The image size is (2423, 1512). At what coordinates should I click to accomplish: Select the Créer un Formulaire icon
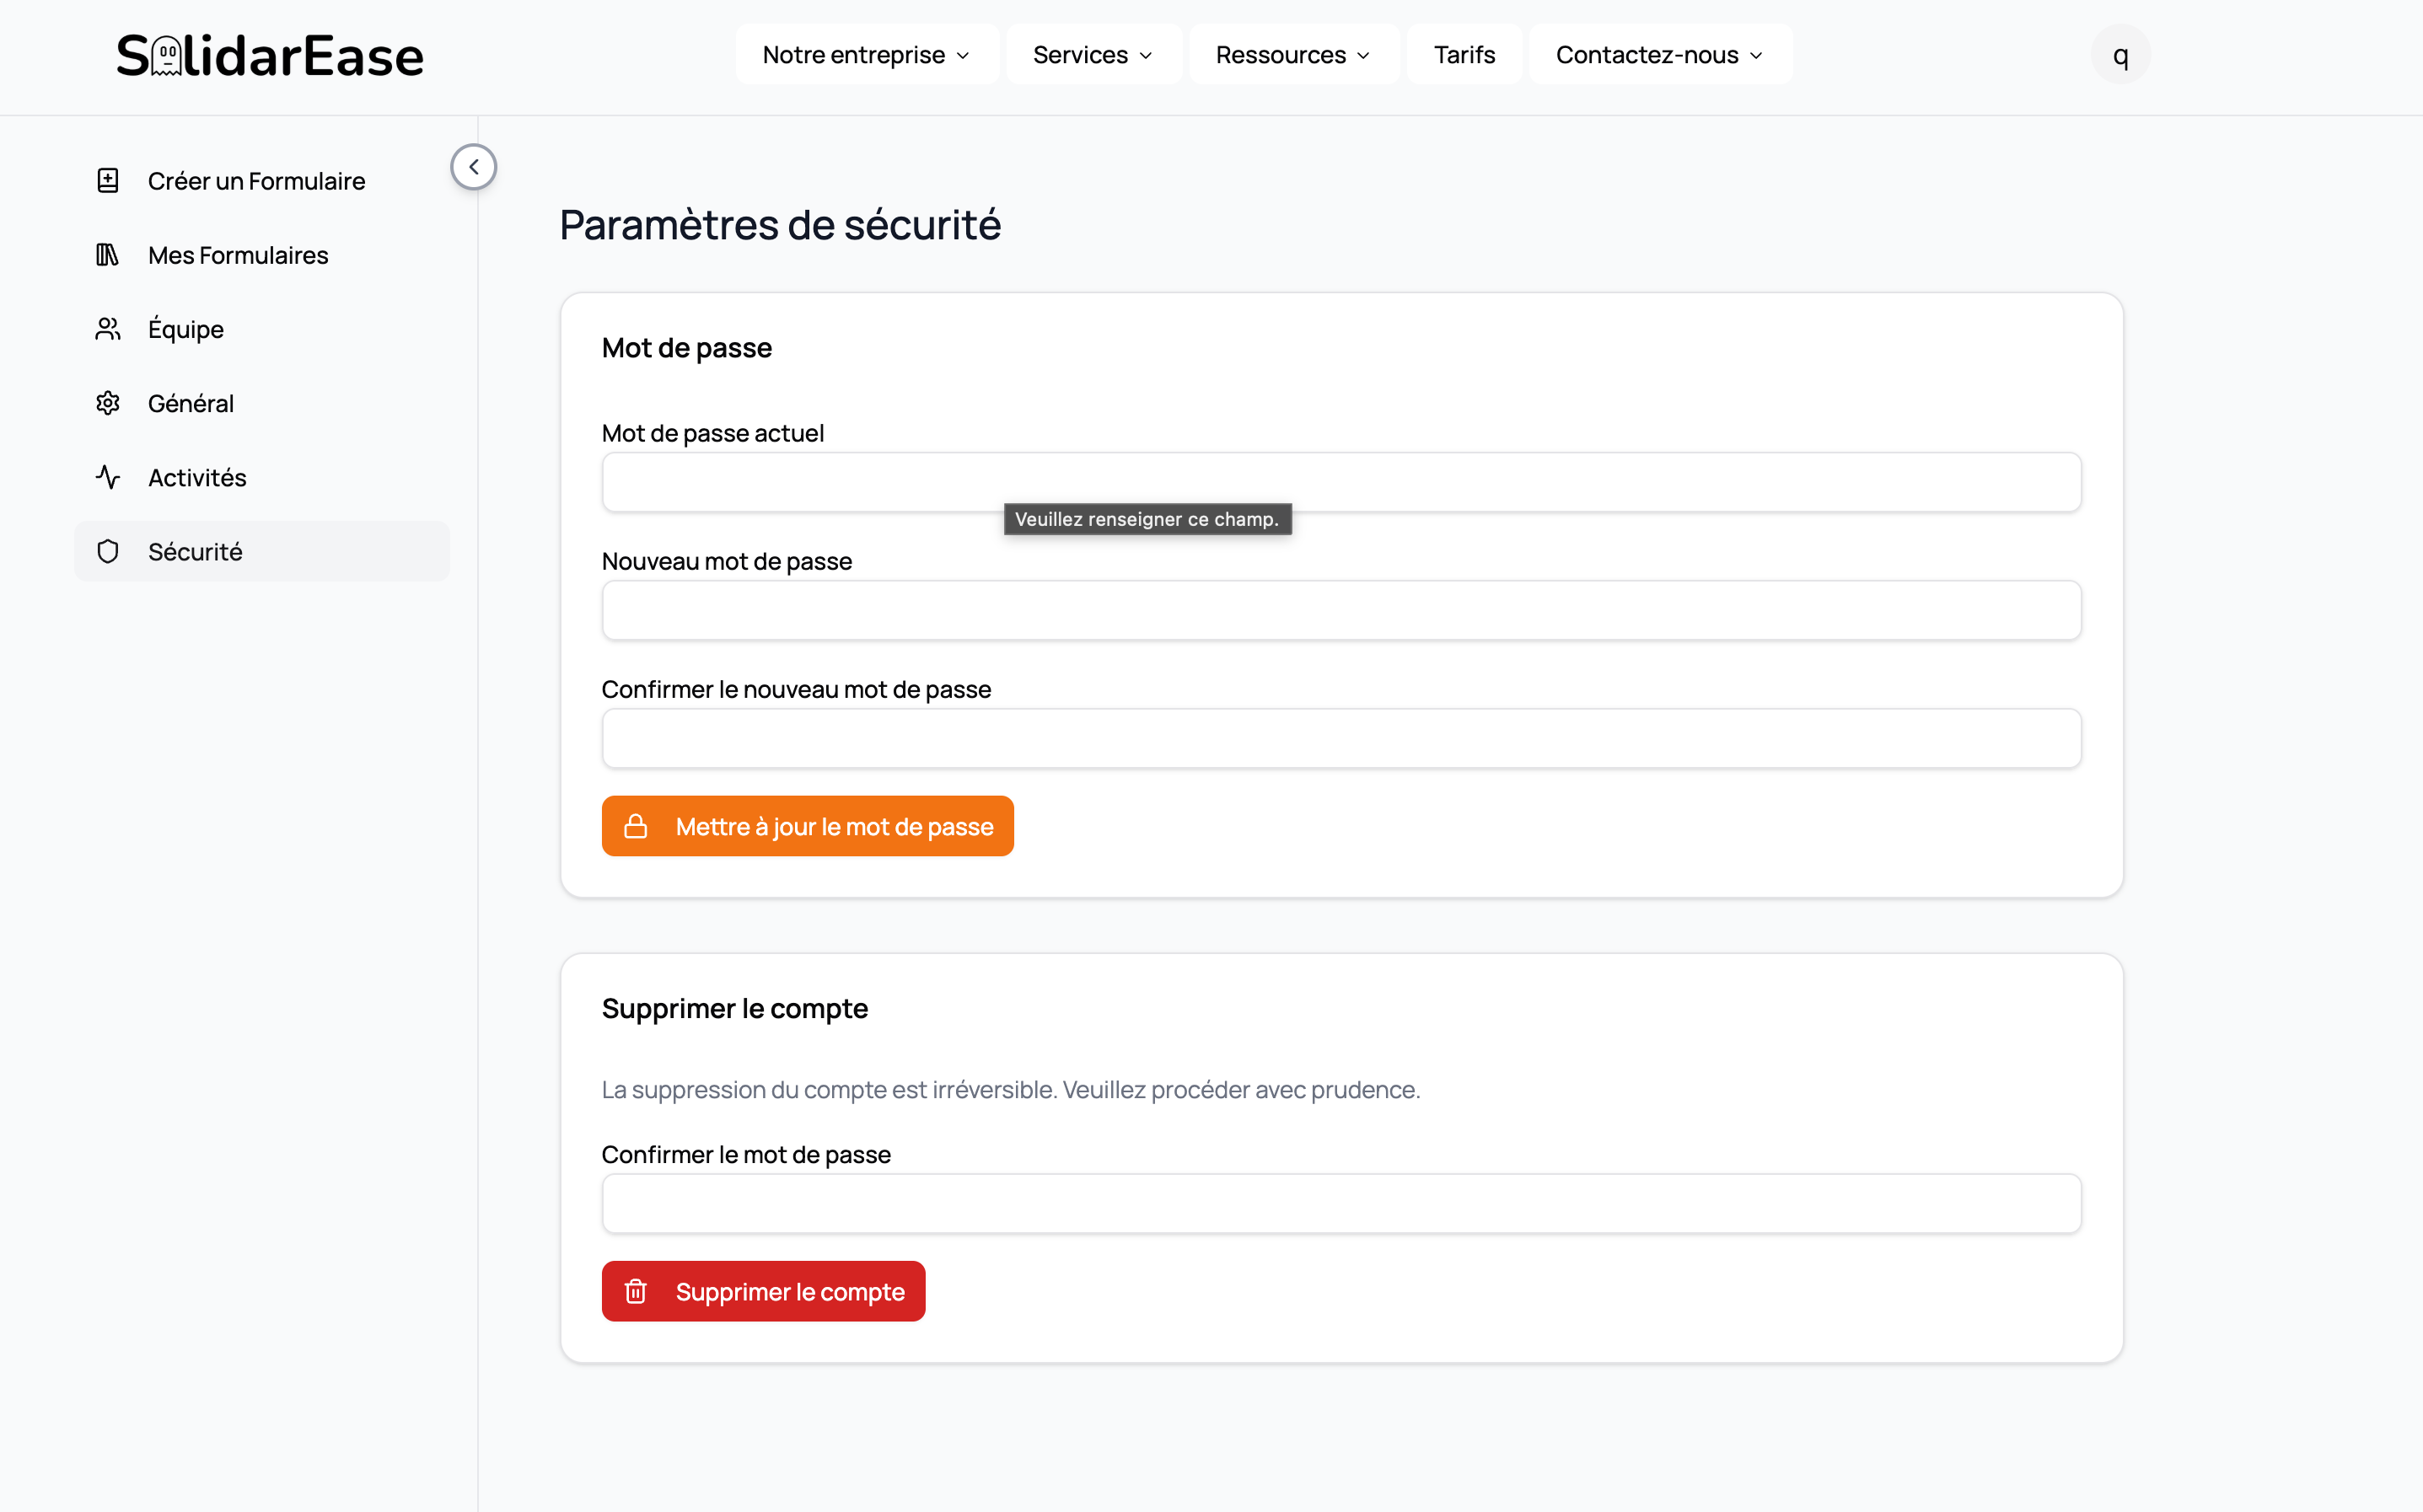pyautogui.click(x=108, y=180)
